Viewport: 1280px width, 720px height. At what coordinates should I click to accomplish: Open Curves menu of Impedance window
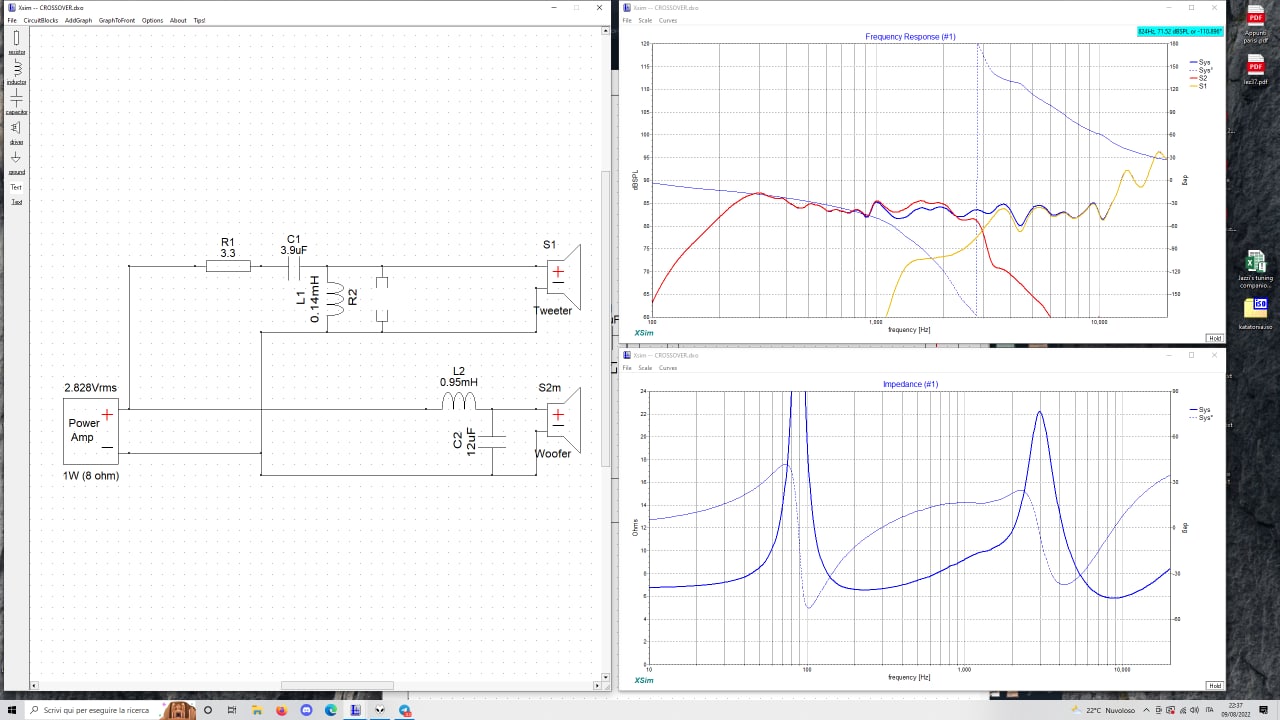667,367
